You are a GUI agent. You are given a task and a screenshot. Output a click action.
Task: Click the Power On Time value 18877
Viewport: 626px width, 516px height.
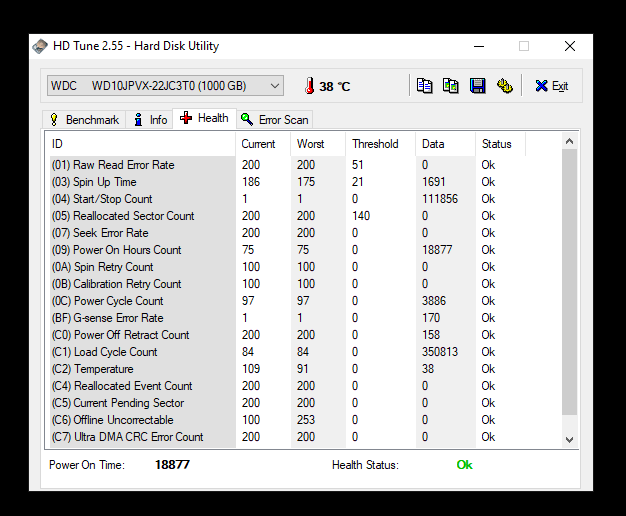coord(172,465)
